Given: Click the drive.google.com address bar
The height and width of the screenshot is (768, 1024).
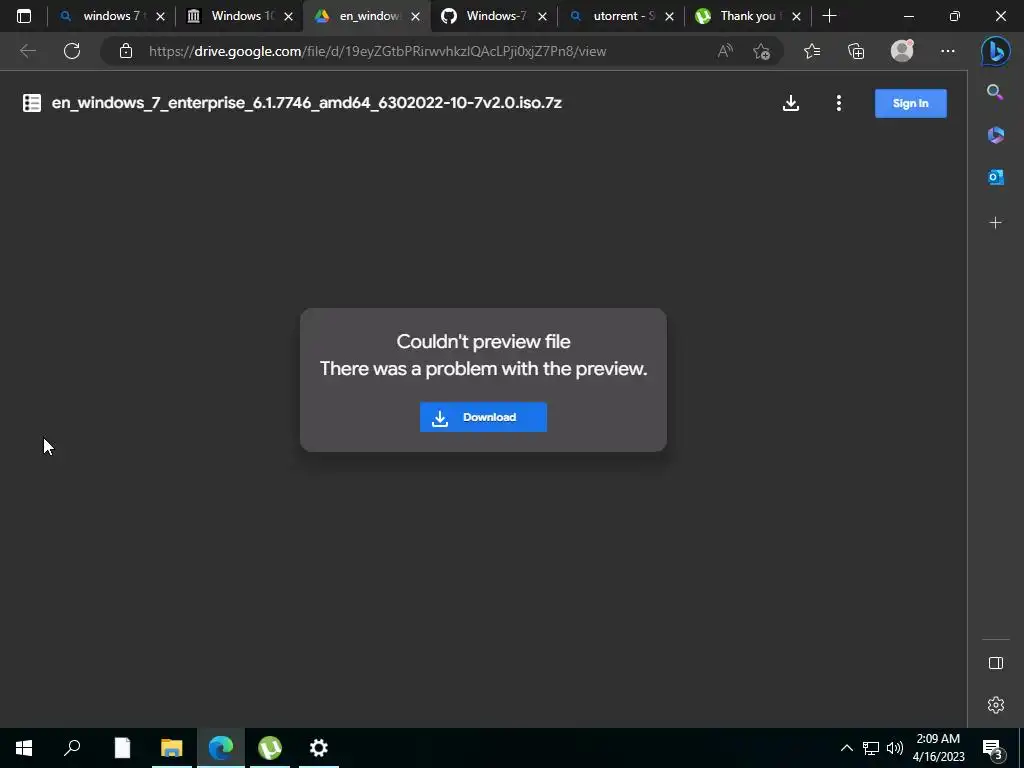Looking at the screenshot, I should click(x=377, y=51).
